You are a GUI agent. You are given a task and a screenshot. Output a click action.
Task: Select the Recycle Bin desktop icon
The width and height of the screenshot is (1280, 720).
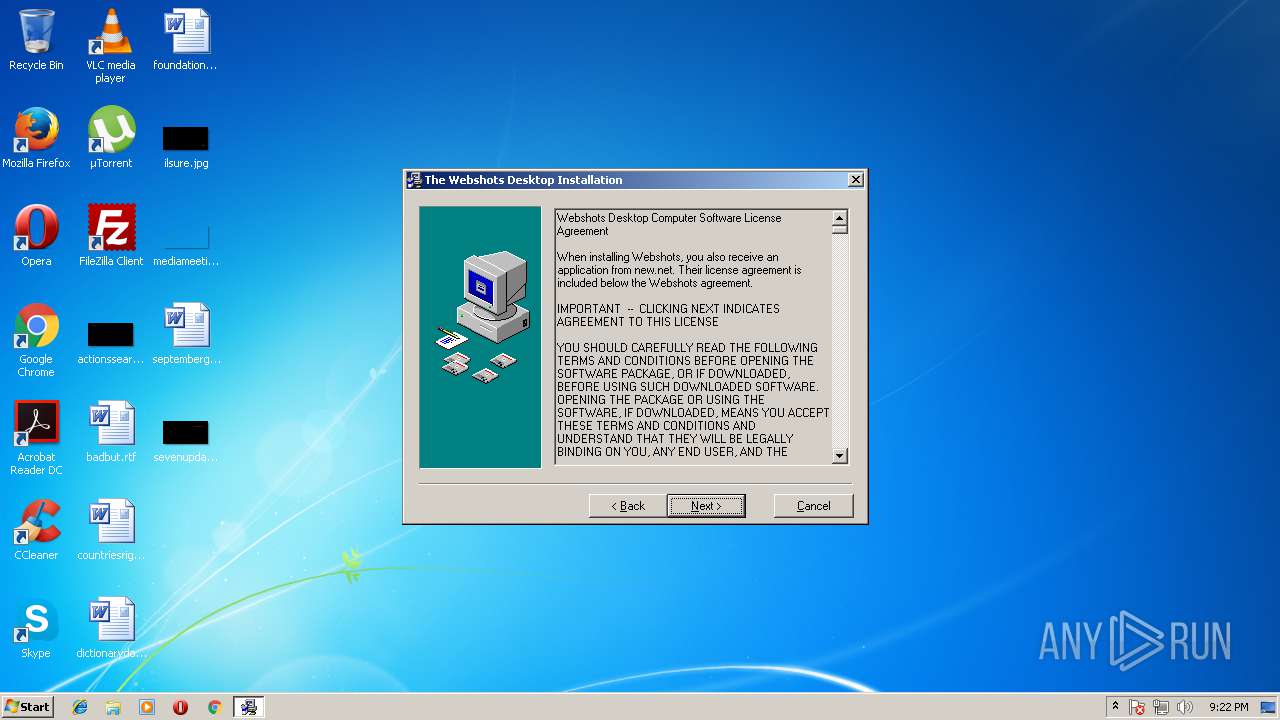36,41
